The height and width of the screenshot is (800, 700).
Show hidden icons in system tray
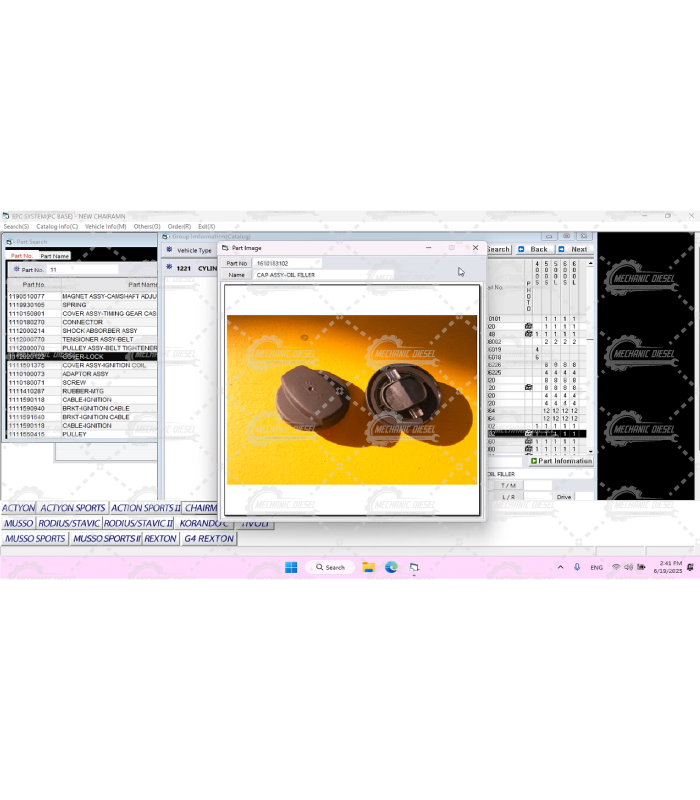[x=560, y=567]
